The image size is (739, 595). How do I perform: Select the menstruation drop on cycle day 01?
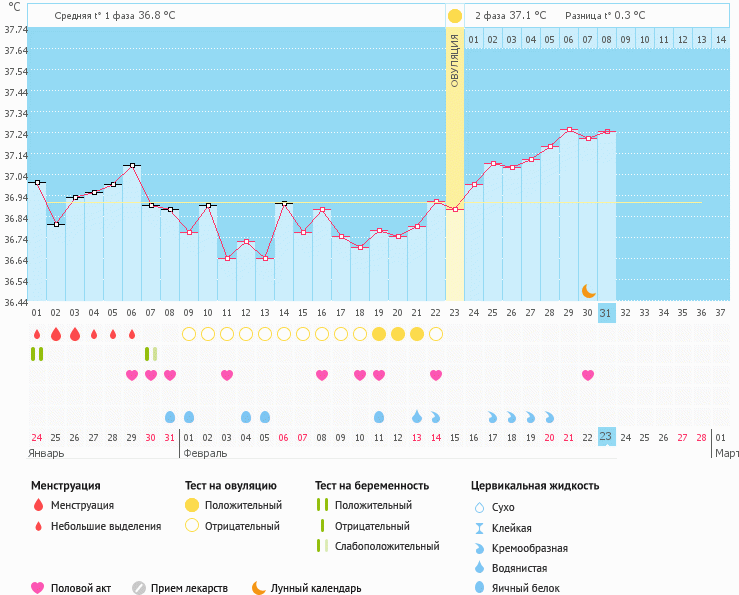coord(37,334)
